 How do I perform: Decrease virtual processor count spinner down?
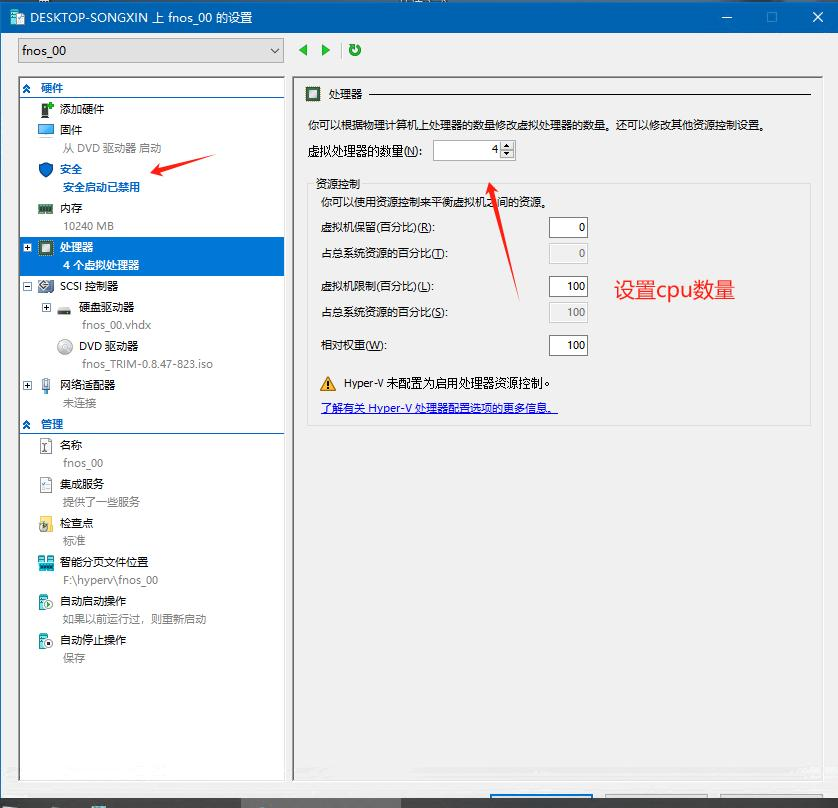click(507, 155)
